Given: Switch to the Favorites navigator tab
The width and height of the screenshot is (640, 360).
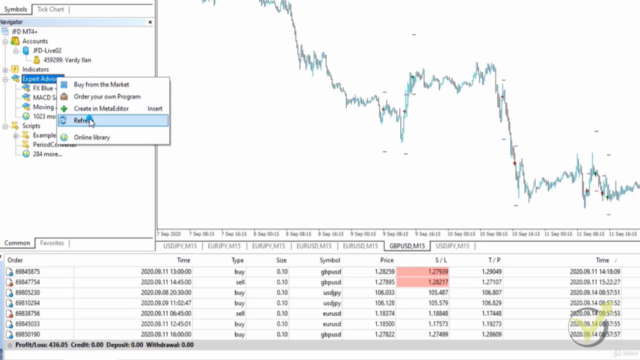Looking at the screenshot, I should click(52, 243).
